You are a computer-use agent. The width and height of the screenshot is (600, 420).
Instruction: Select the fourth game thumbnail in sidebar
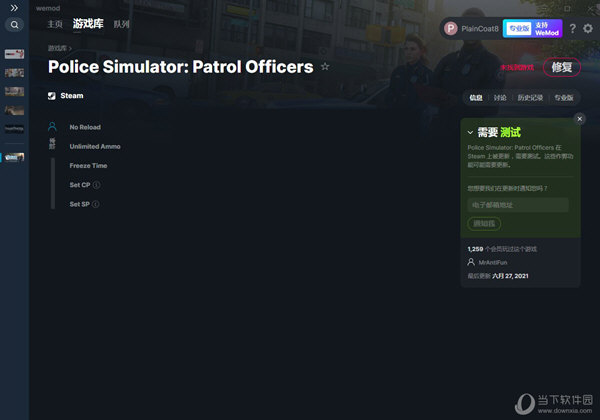(x=14, y=110)
